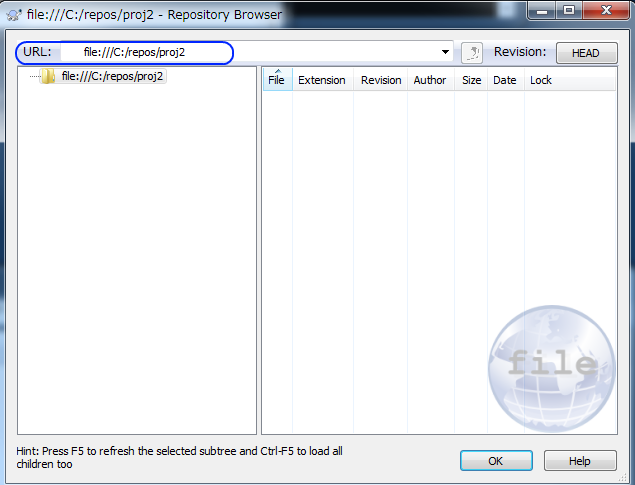Maximize the Repository Browser window
Viewport: 635px width, 485px height.
click(x=569, y=10)
